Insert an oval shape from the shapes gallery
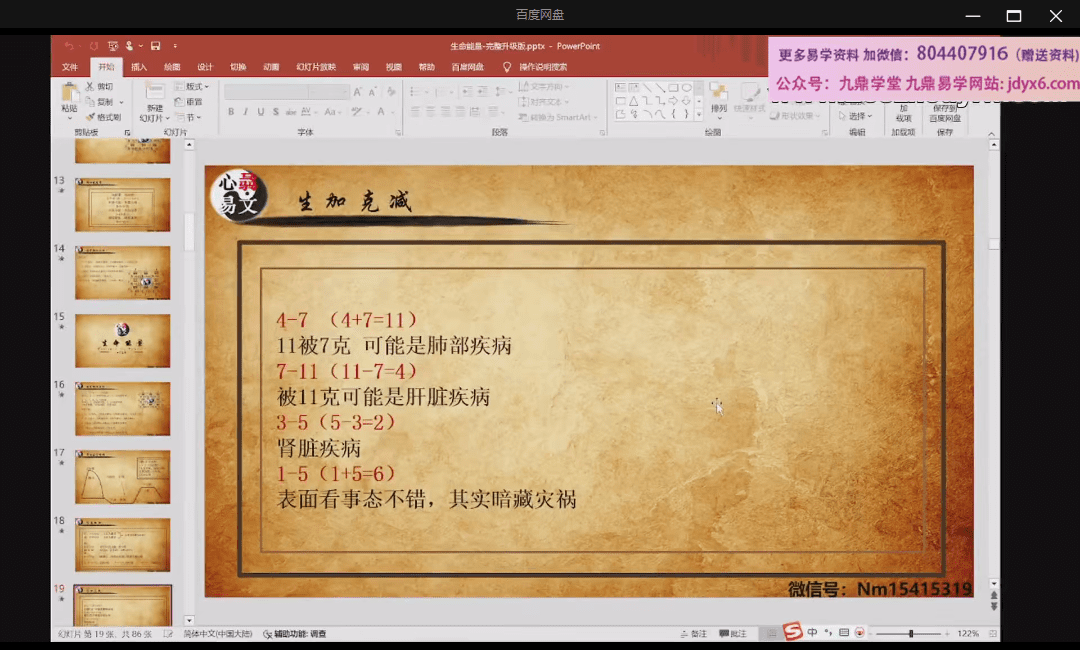This screenshot has height=650, width=1080. [687, 87]
